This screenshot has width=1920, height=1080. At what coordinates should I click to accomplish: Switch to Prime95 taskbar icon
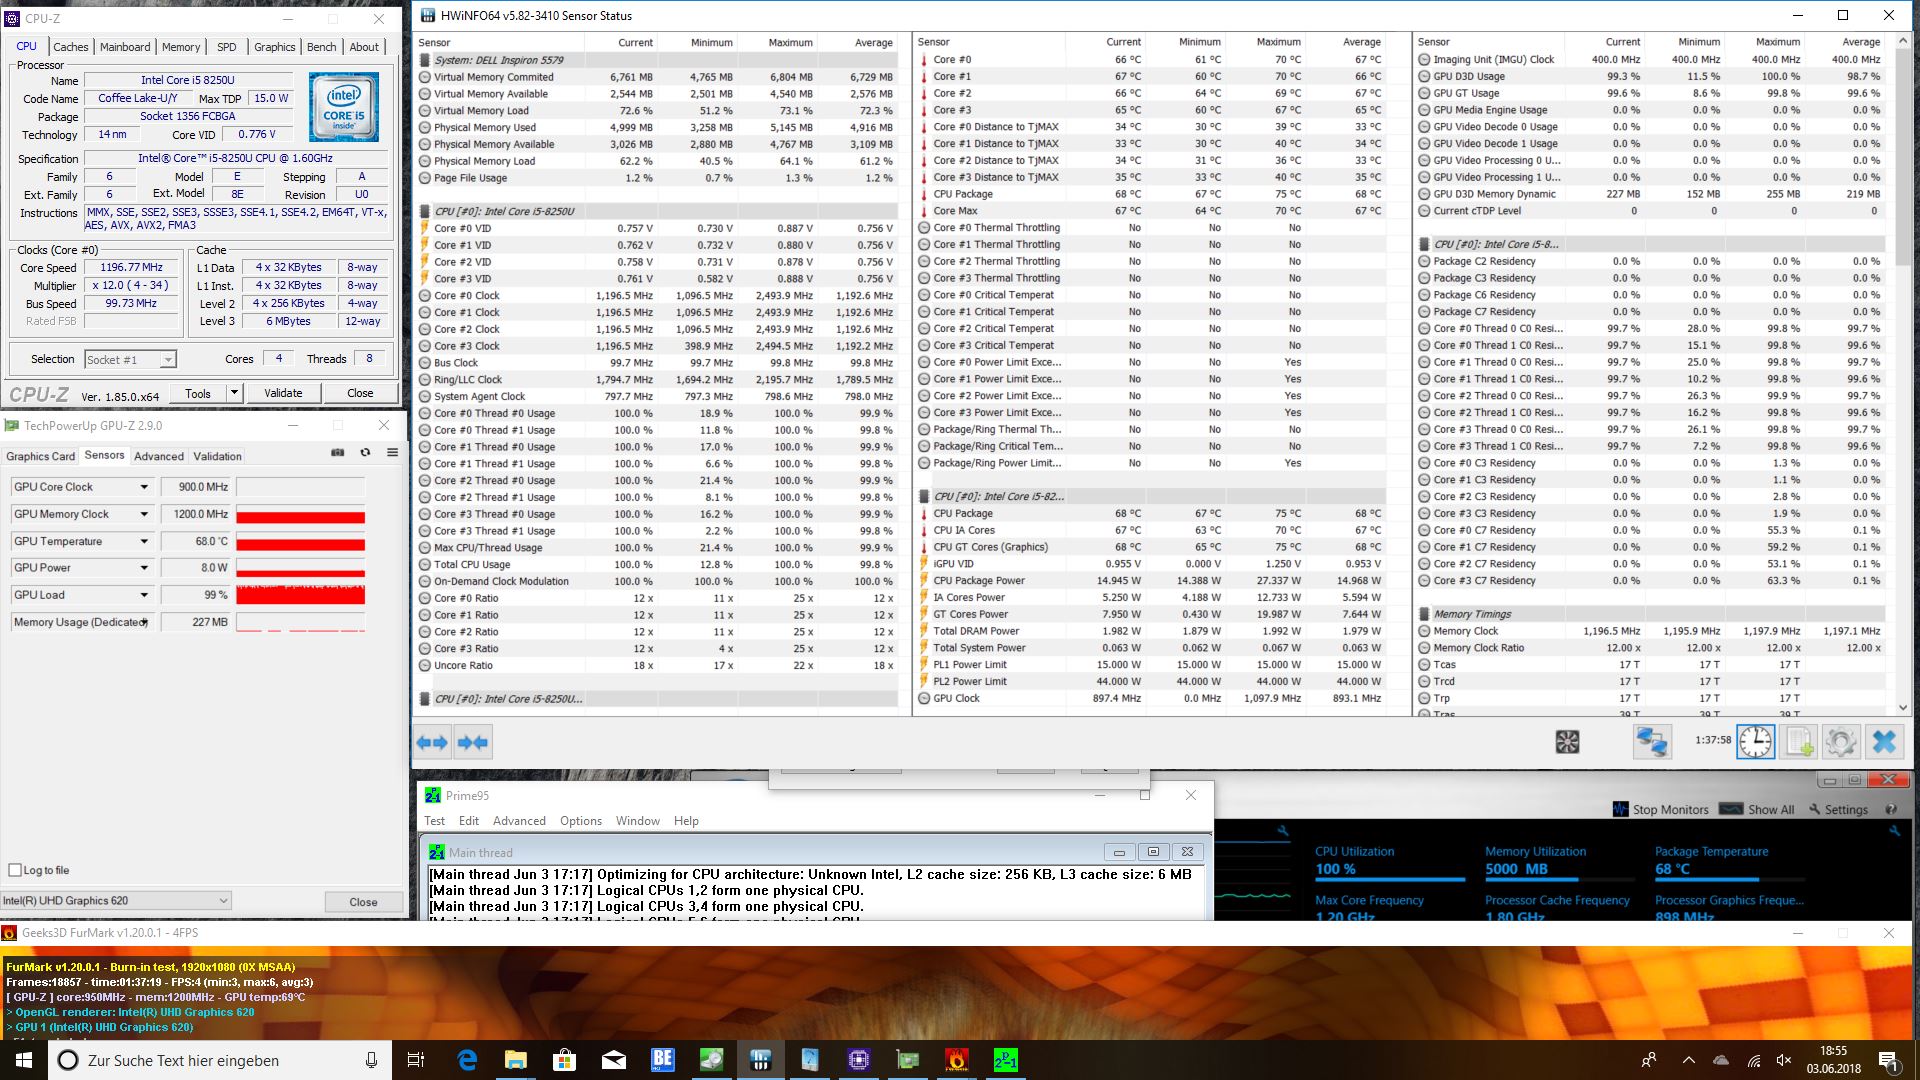click(x=1006, y=1060)
